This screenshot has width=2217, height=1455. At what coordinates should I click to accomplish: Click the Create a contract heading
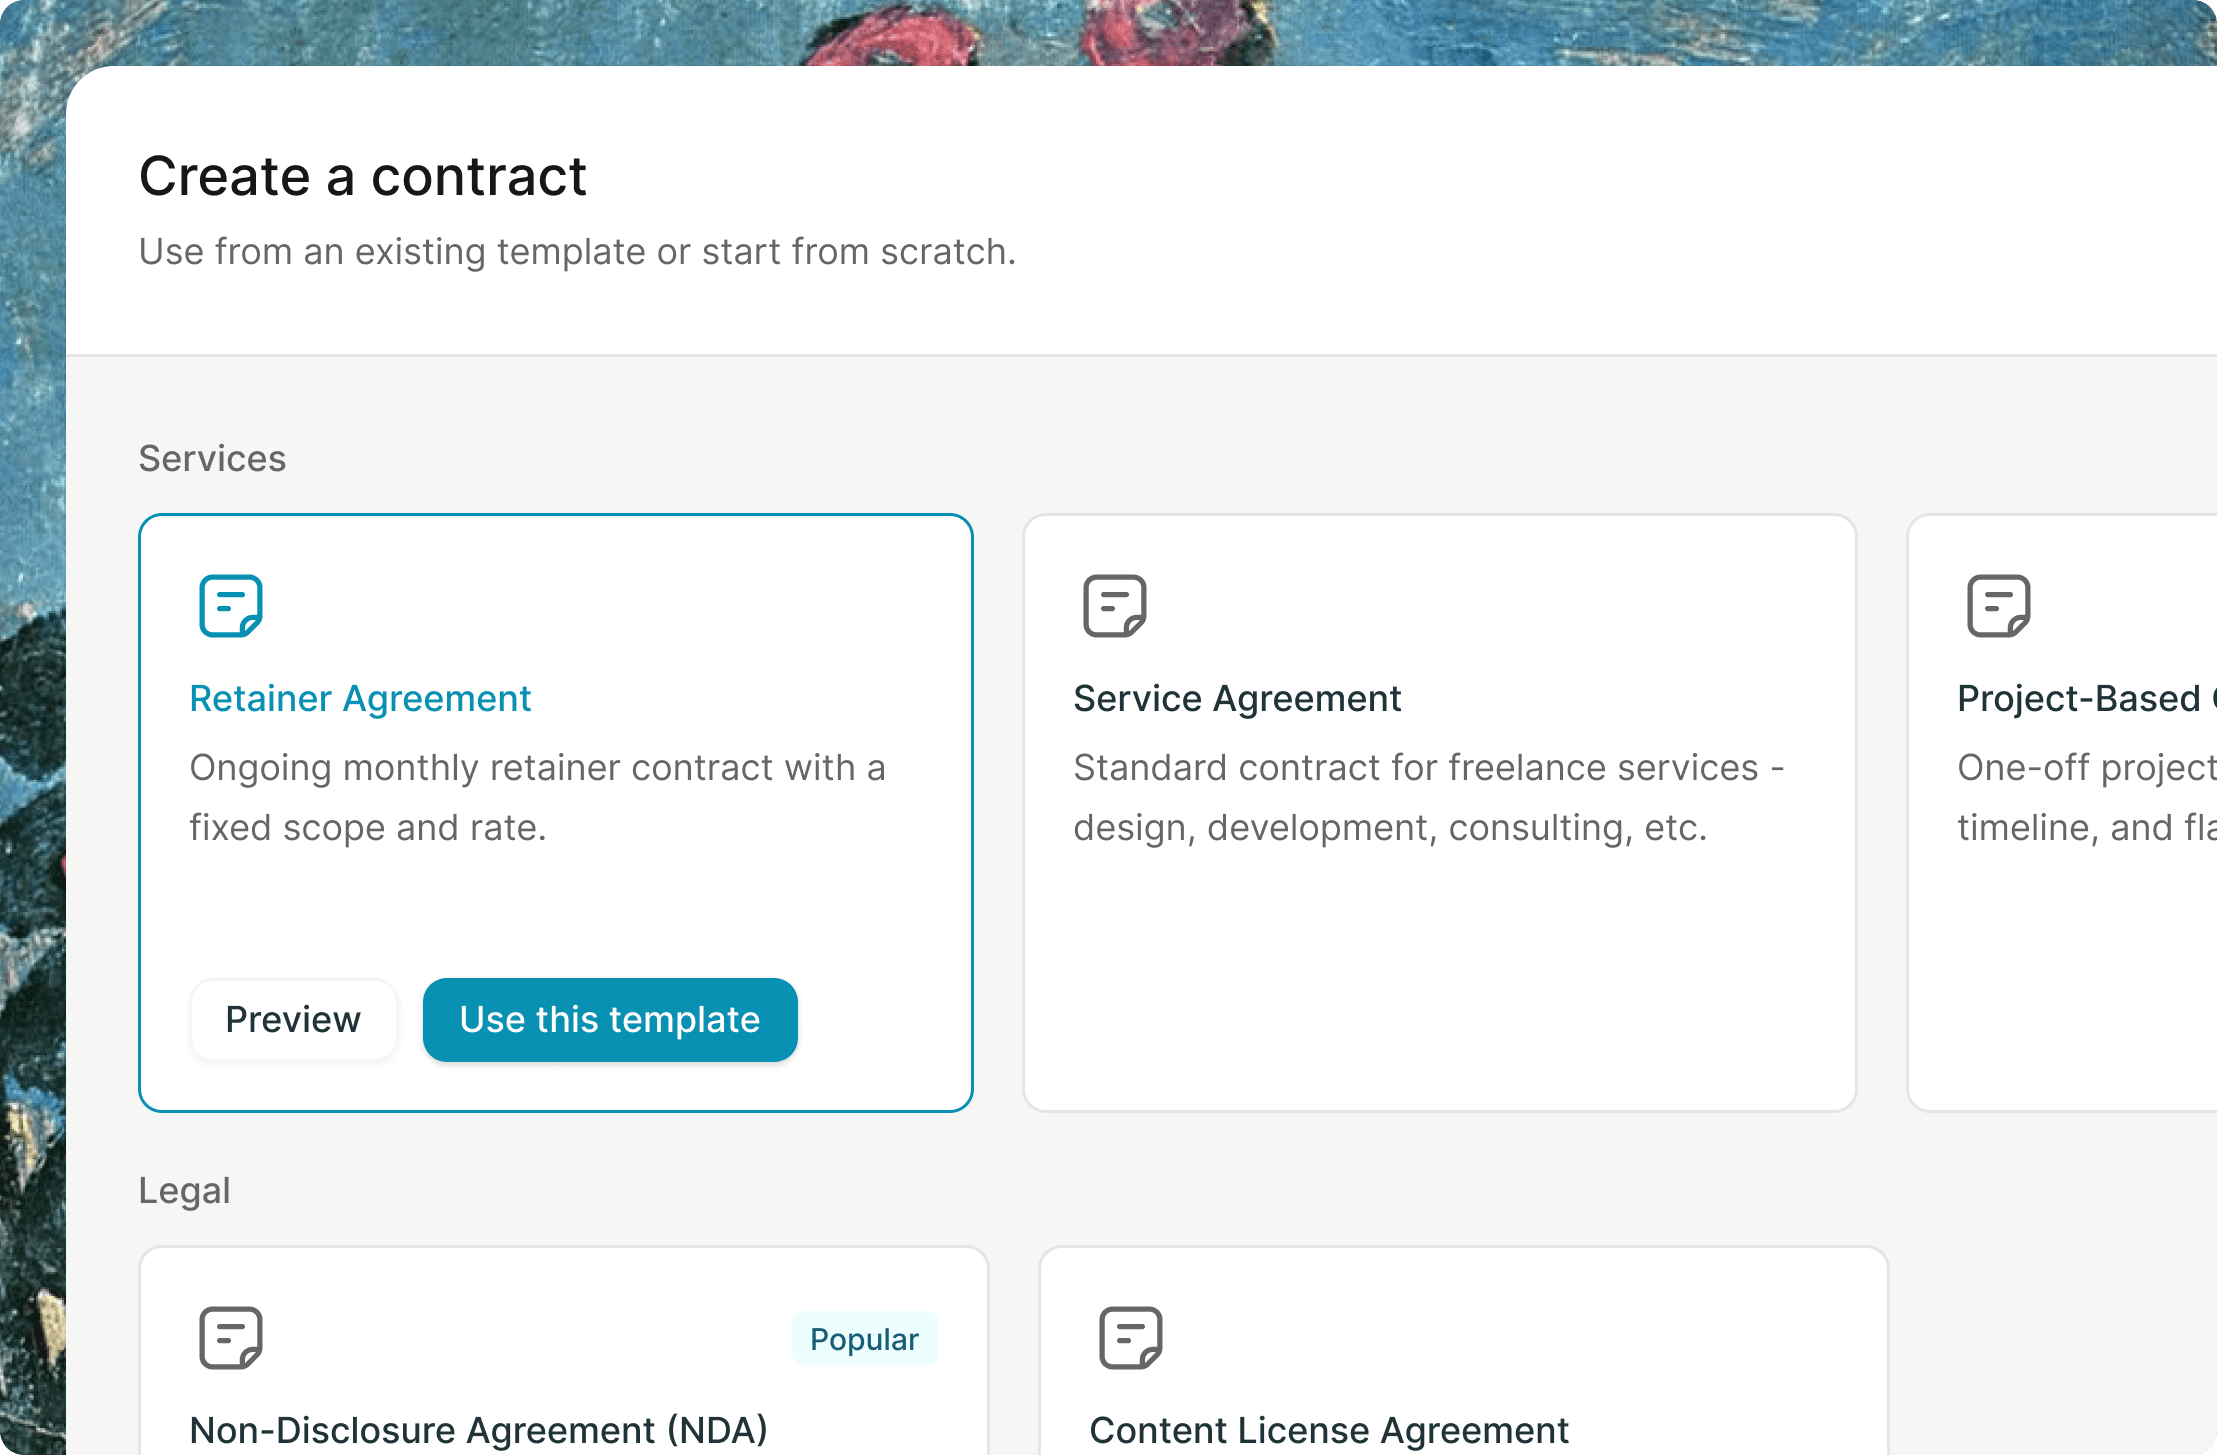(x=363, y=177)
